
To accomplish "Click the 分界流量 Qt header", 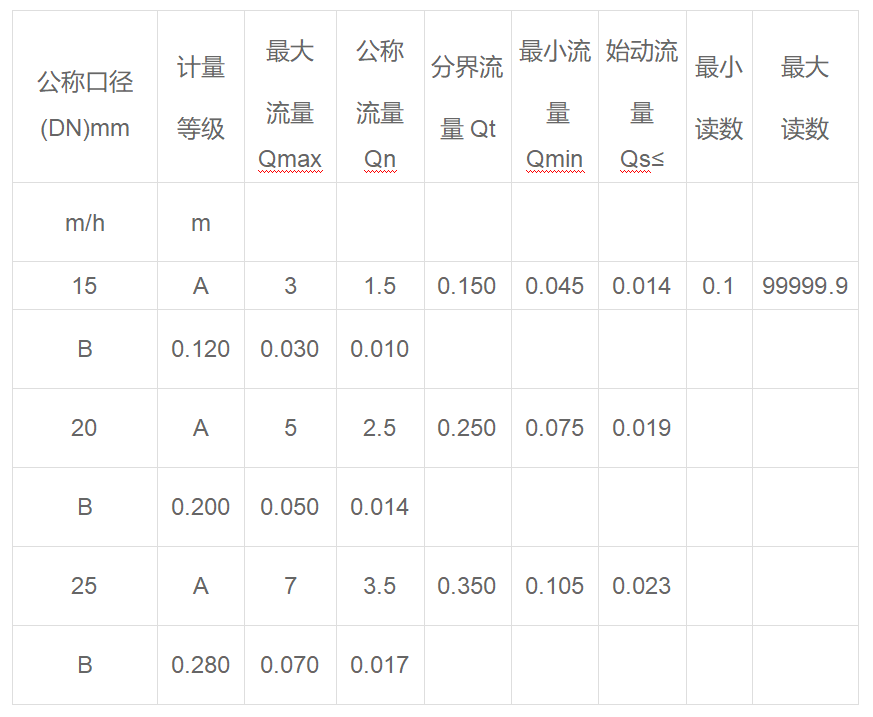I will (x=467, y=98).
